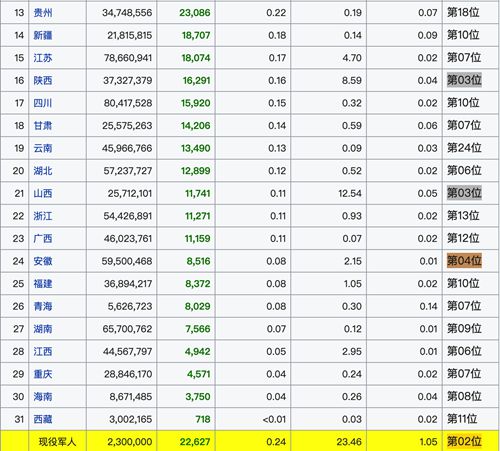Select the 现役军人 cell in yellow row
This screenshot has height=451, width=500.
click(57, 442)
